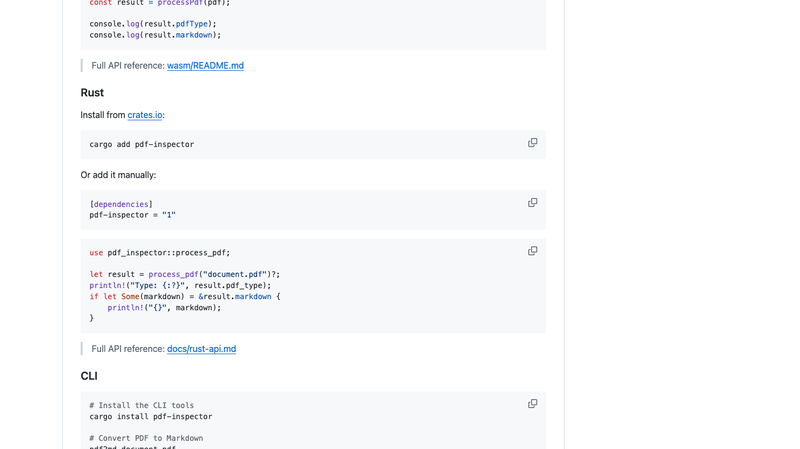Image resolution: width=800 pixels, height=449 pixels.
Task: Click the '# Install the CLI tools' comment
Action: pyautogui.click(x=142, y=406)
